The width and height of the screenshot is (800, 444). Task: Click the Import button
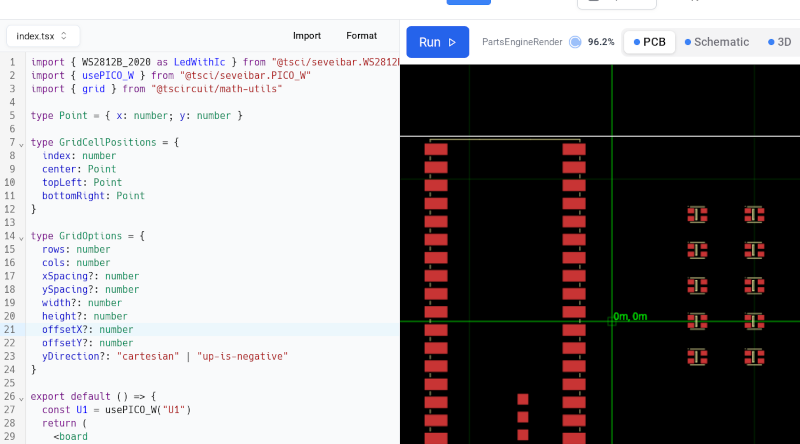tap(307, 36)
